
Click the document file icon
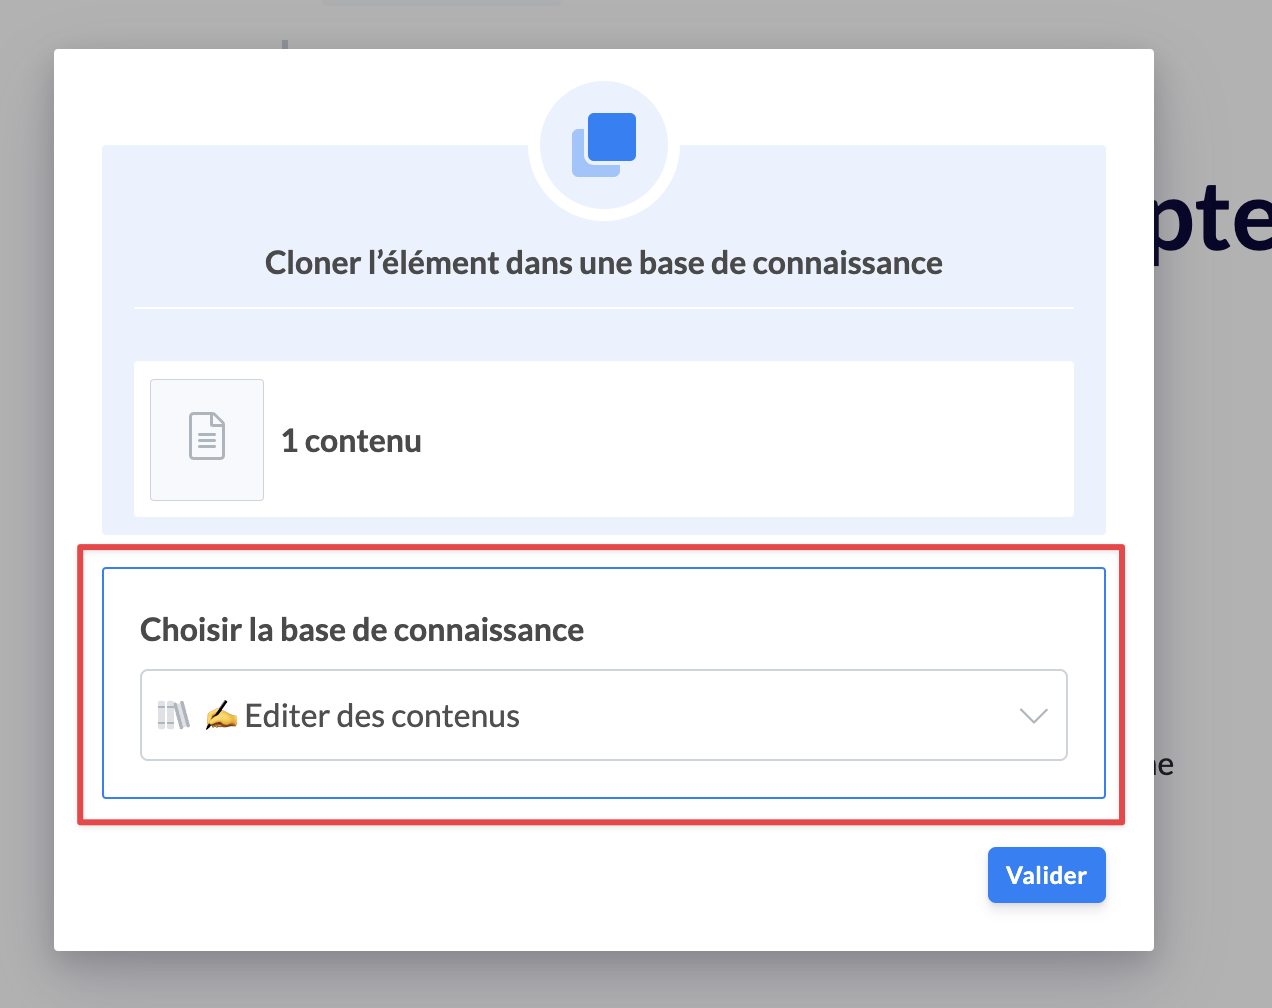(207, 437)
